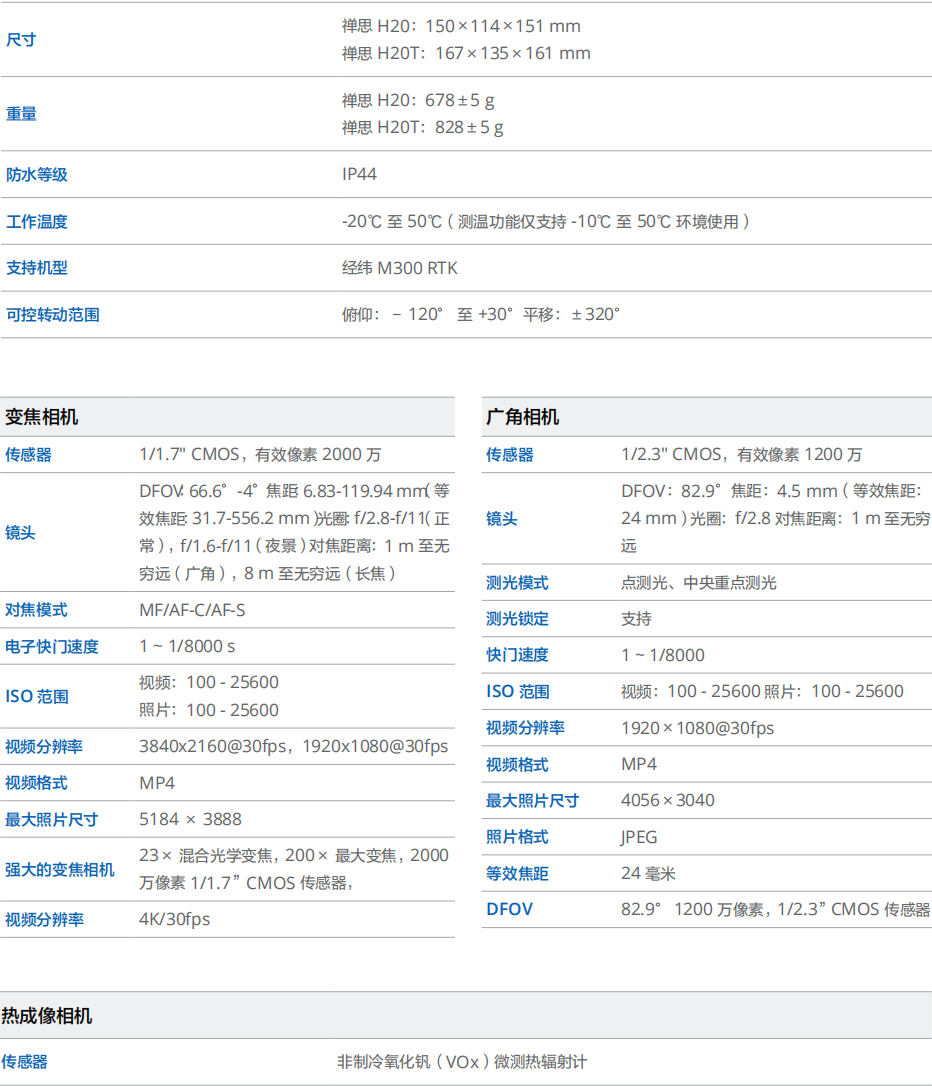Select the 测光模式 label

(517, 583)
